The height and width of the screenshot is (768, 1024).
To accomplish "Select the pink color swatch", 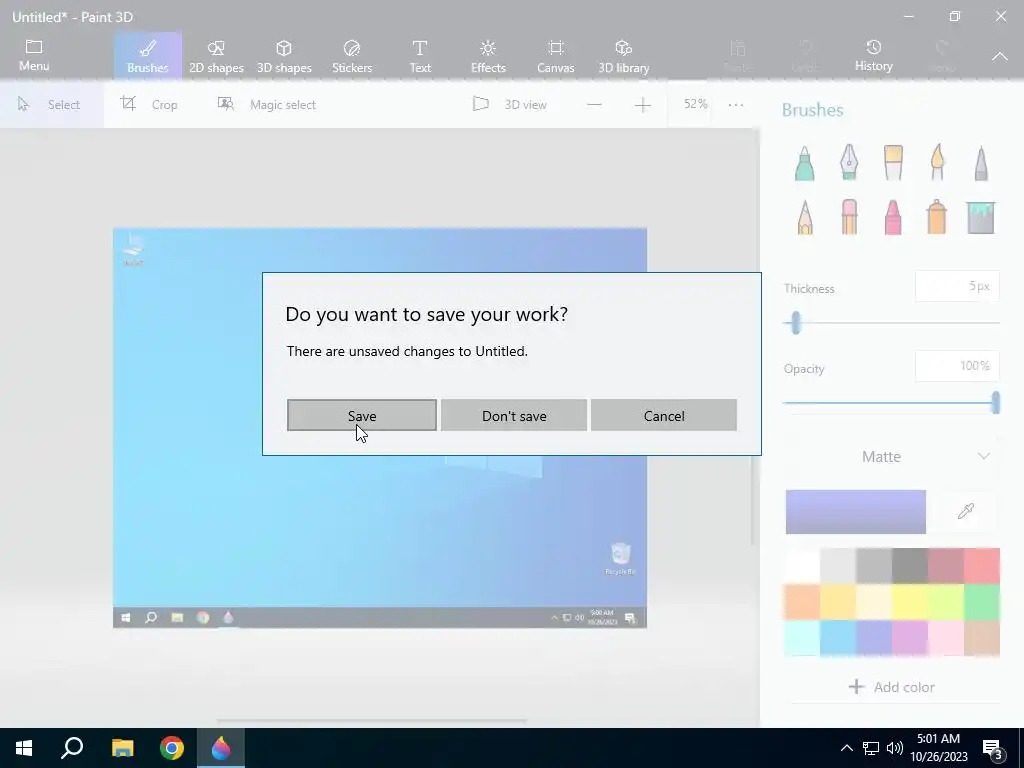I will [x=946, y=637].
